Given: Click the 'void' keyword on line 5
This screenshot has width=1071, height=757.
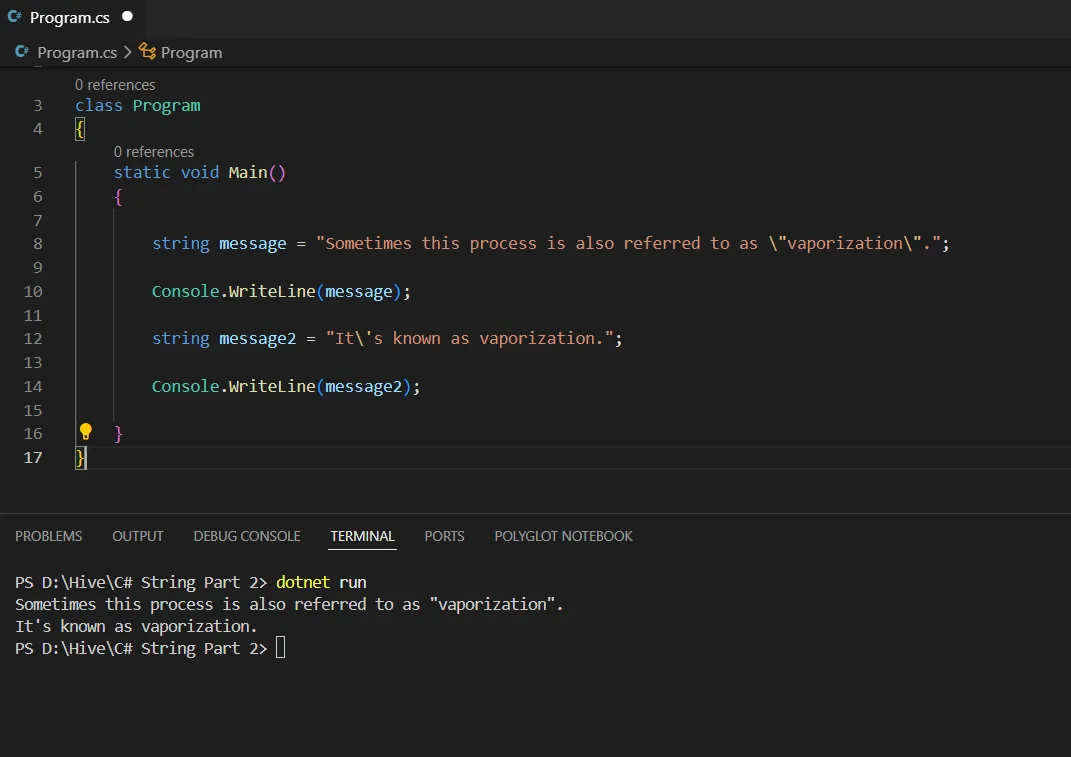Looking at the screenshot, I should point(200,172).
